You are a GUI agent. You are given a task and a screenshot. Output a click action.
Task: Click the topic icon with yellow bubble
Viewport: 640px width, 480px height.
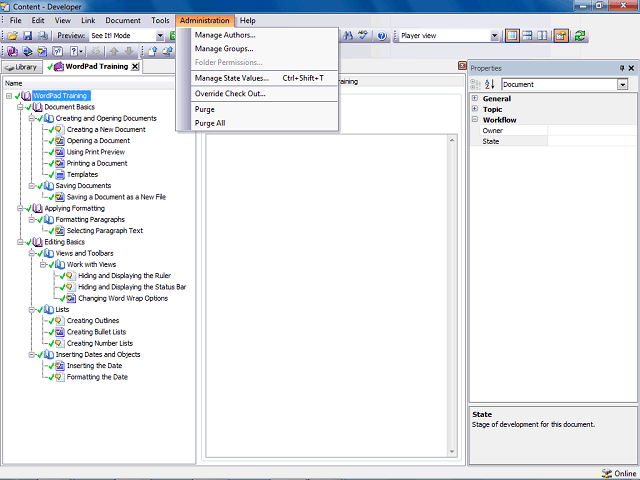click(x=42, y=51)
